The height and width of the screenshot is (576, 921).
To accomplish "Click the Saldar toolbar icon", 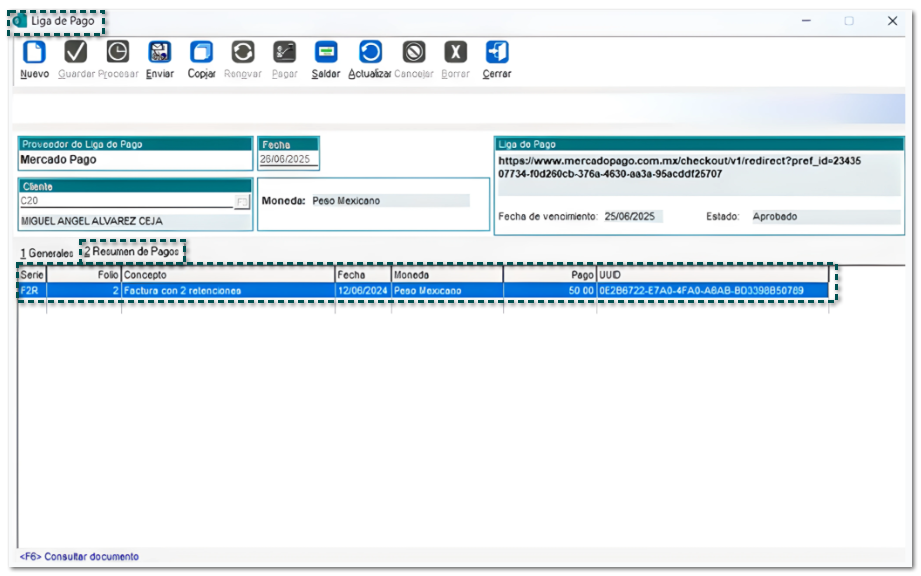I will click(x=326, y=53).
